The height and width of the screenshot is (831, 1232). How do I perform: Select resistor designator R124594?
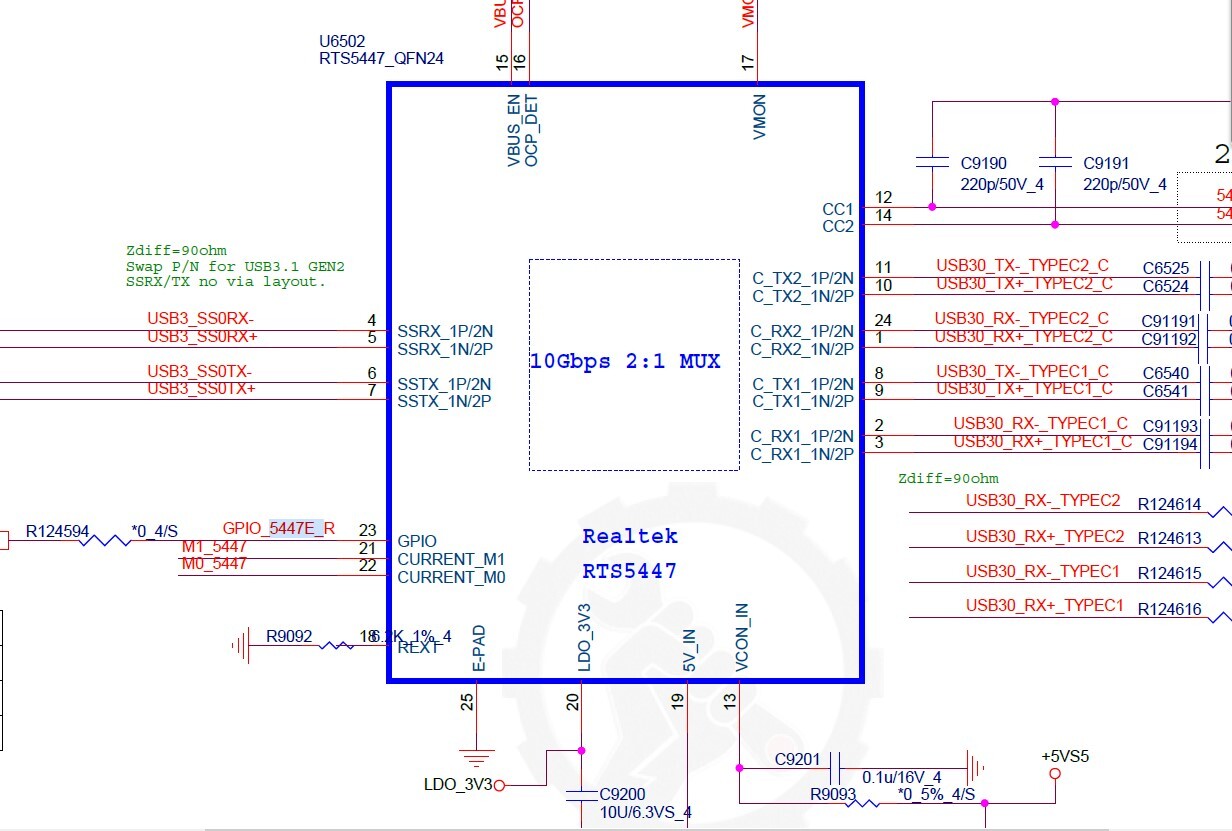57,531
